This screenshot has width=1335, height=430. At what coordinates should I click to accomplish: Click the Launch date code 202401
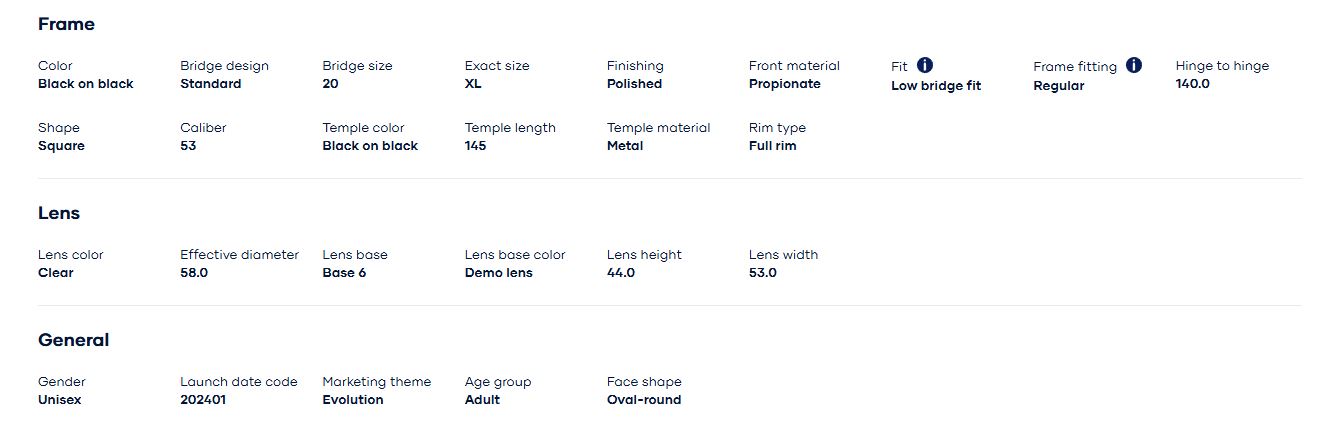203,400
